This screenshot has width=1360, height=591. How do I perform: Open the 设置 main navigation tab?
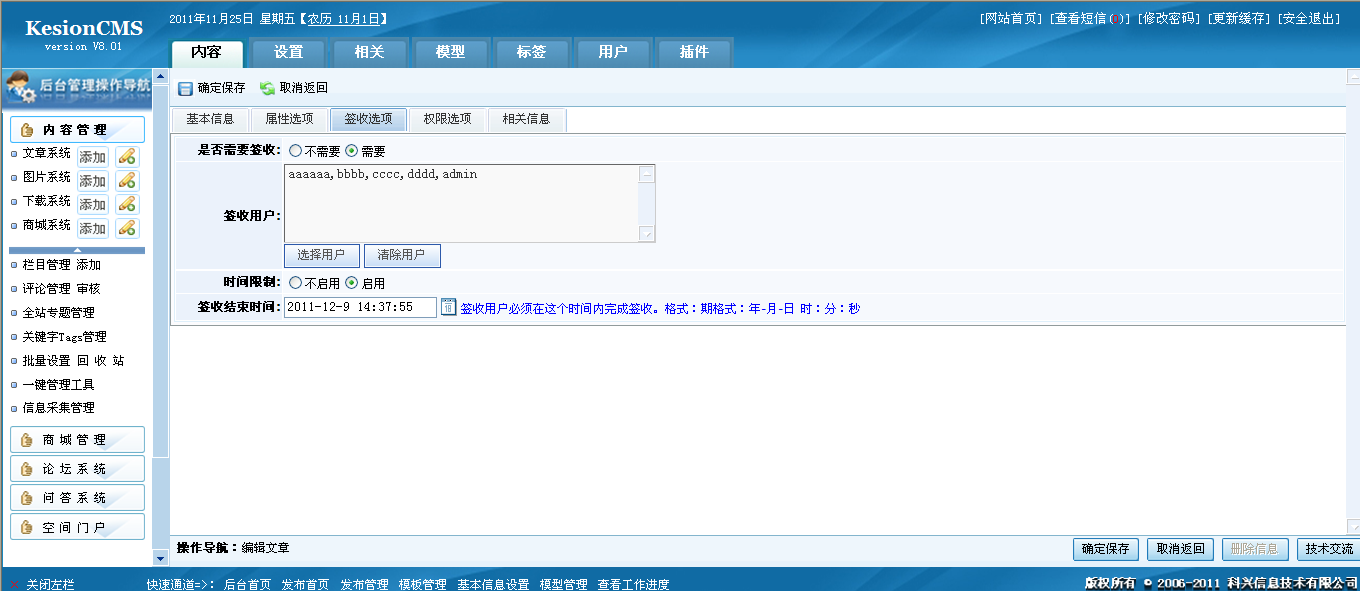pos(288,52)
